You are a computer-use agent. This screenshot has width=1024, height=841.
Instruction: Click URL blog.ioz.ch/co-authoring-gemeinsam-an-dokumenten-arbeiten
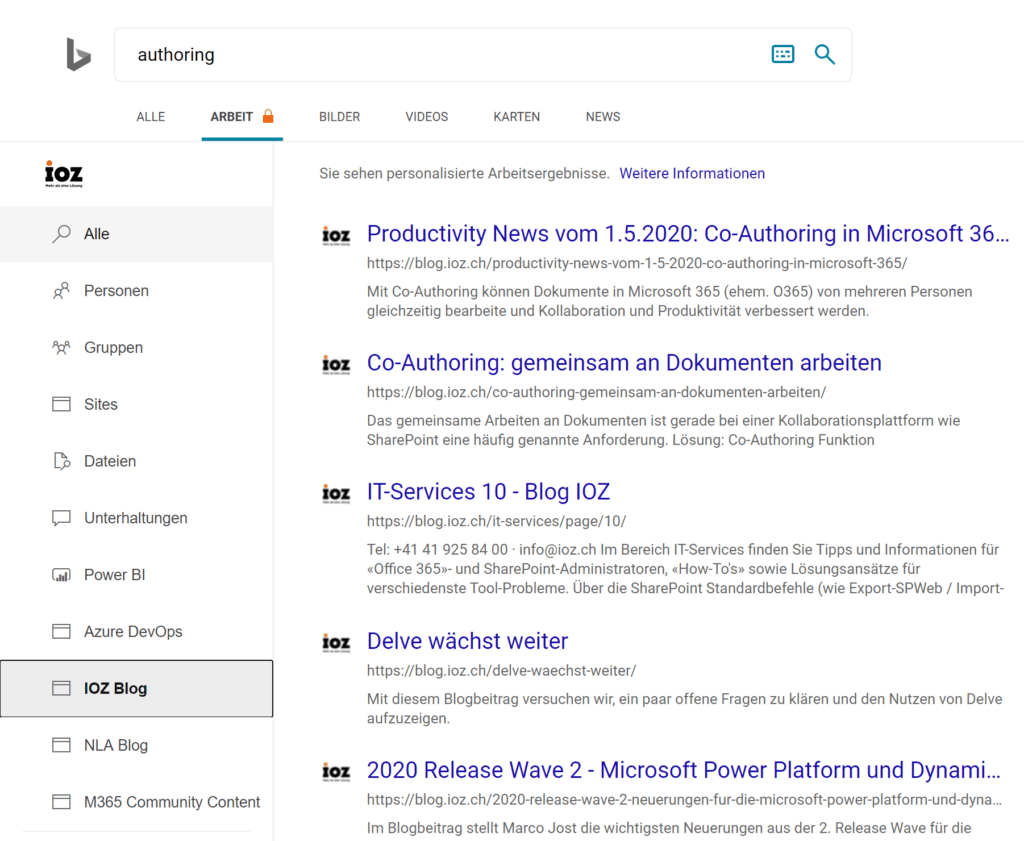(x=596, y=392)
